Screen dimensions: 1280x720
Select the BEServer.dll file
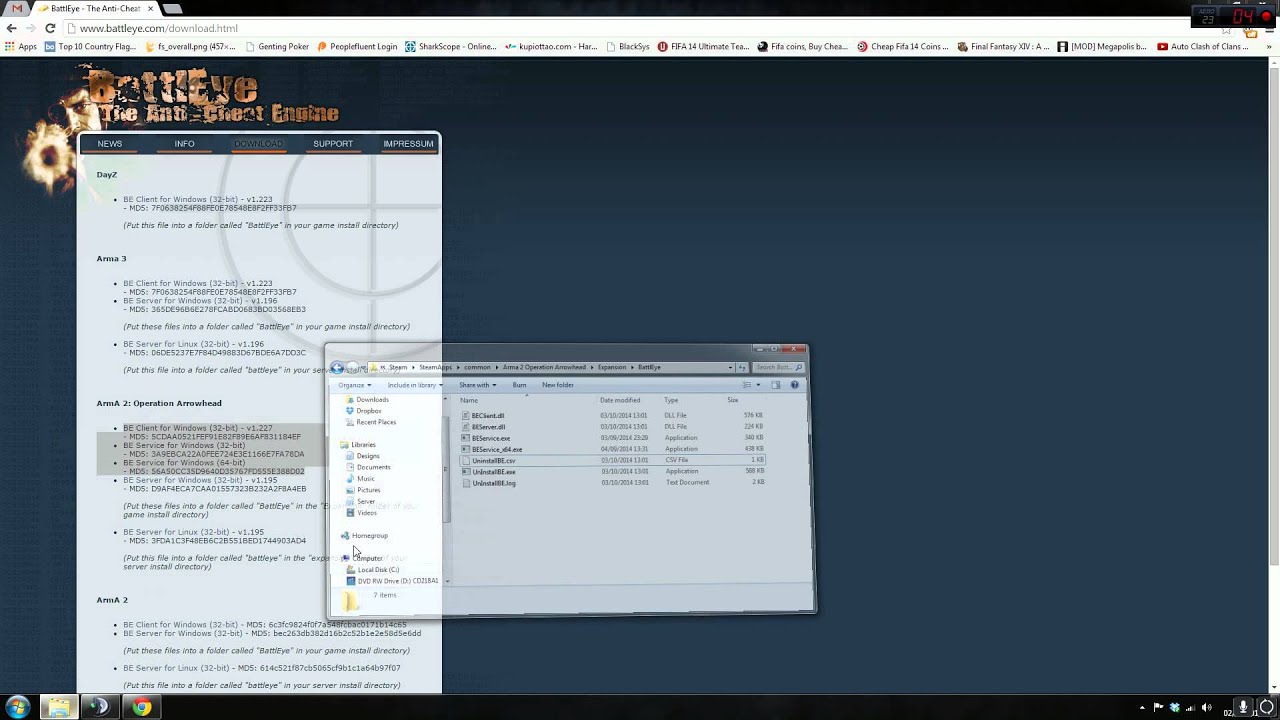[x=484, y=427]
